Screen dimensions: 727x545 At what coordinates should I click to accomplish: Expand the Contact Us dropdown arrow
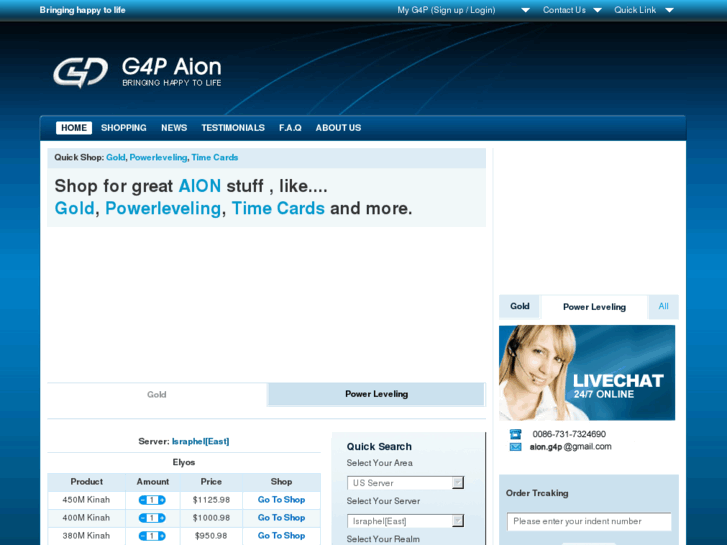point(598,10)
